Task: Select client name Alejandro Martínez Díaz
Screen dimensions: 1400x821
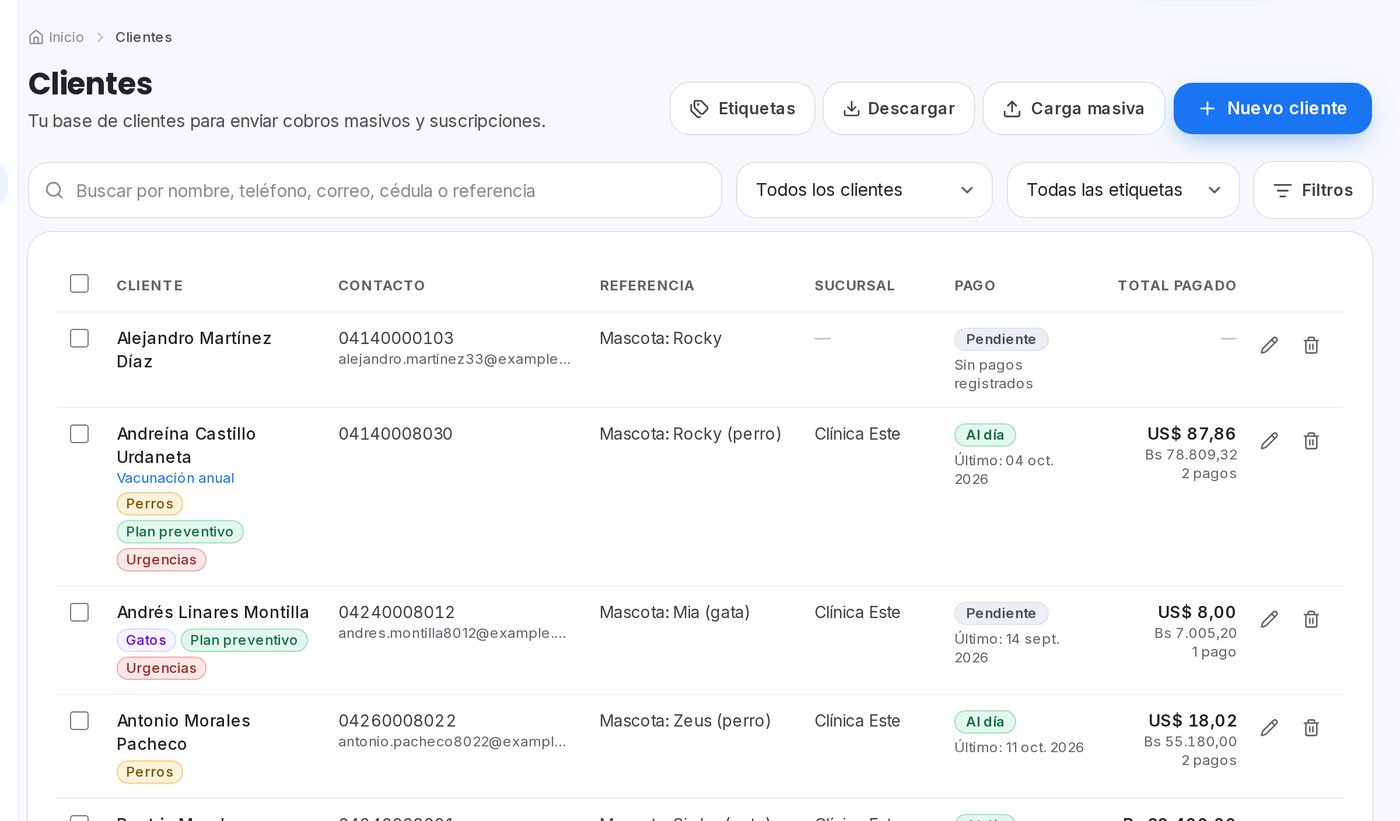Action: [194, 350]
